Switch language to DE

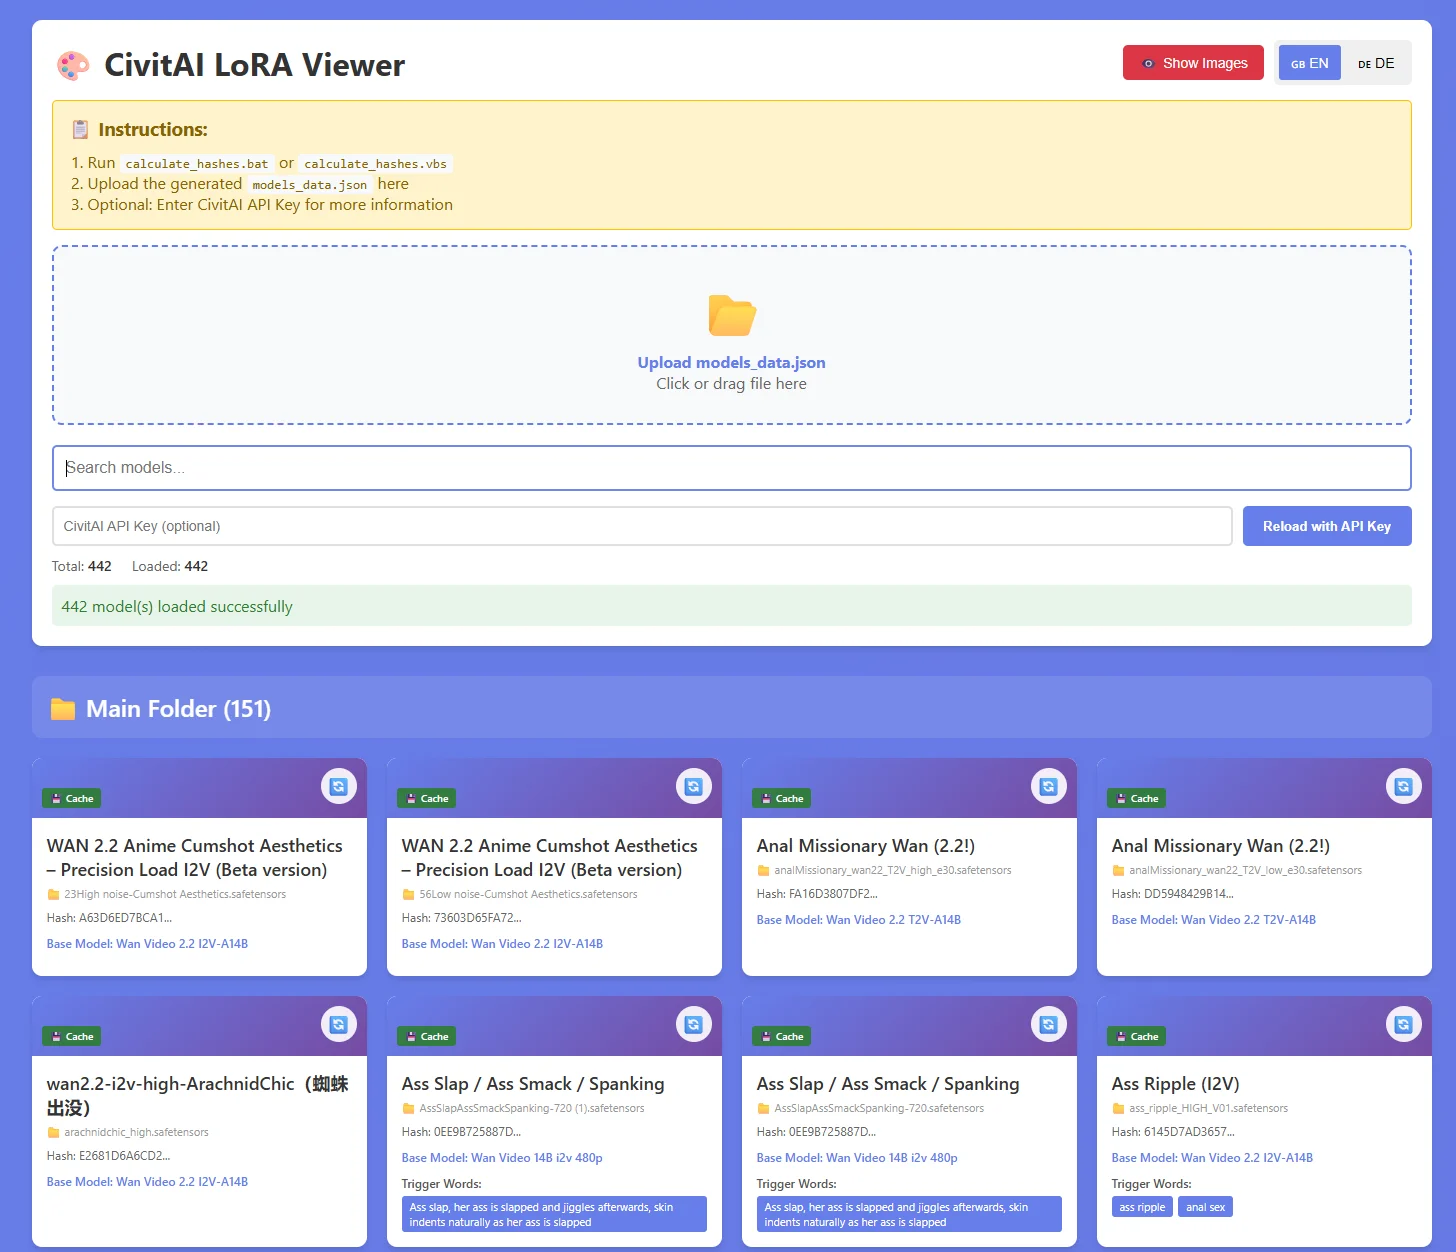pyautogui.click(x=1375, y=63)
